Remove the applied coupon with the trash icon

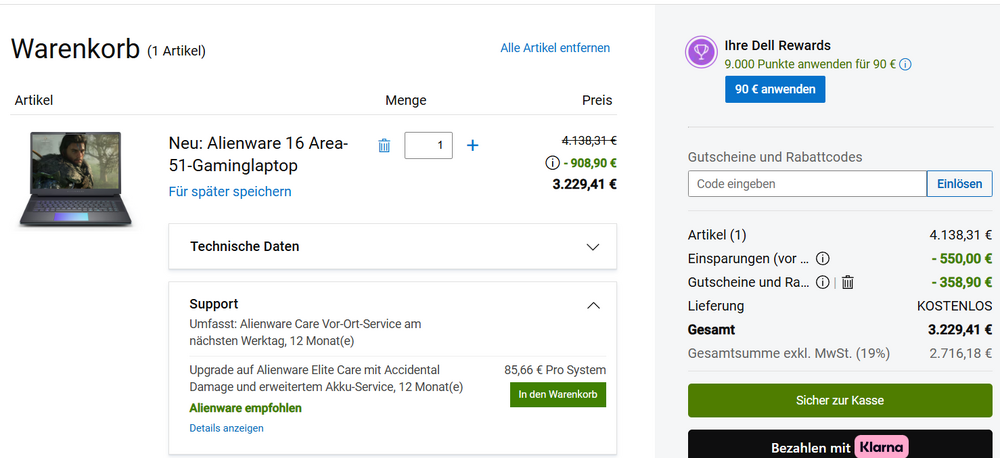pos(847,282)
